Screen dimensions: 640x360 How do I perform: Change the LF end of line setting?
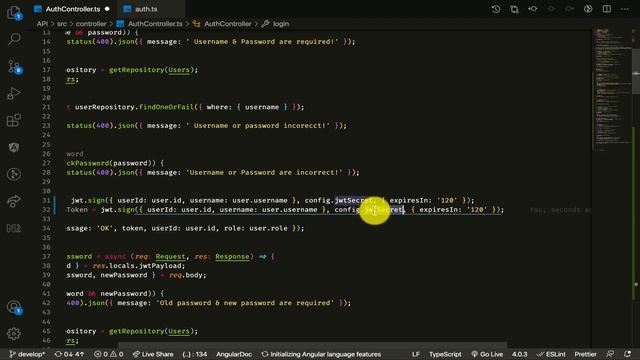click(x=416, y=354)
